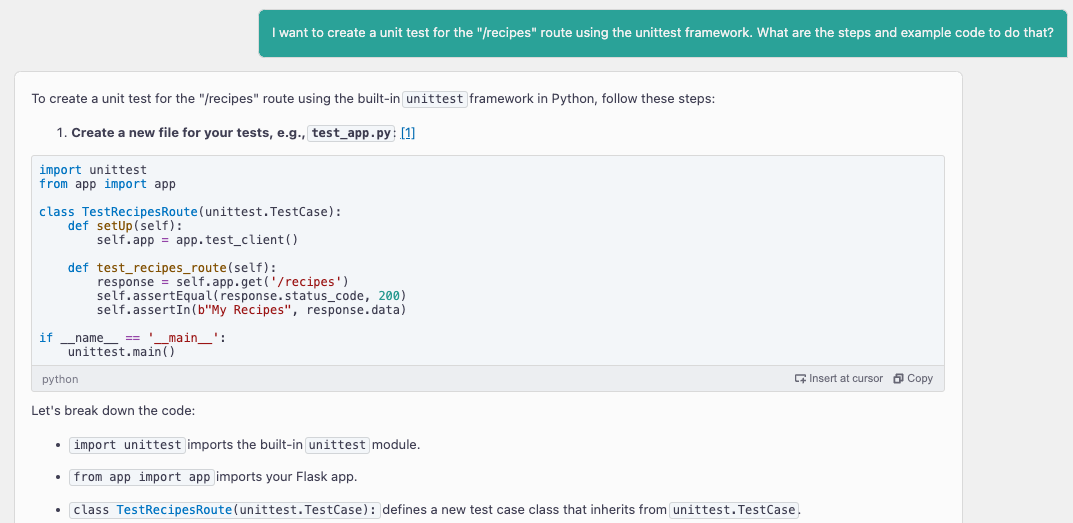Click the 'unittest.main()' code line

tap(122, 351)
